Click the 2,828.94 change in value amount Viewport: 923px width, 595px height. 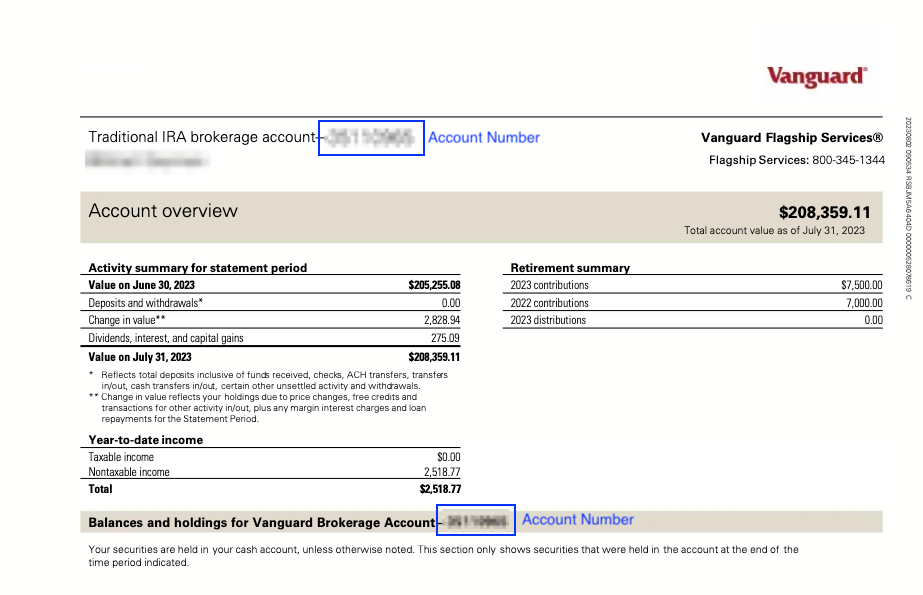point(442,320)
